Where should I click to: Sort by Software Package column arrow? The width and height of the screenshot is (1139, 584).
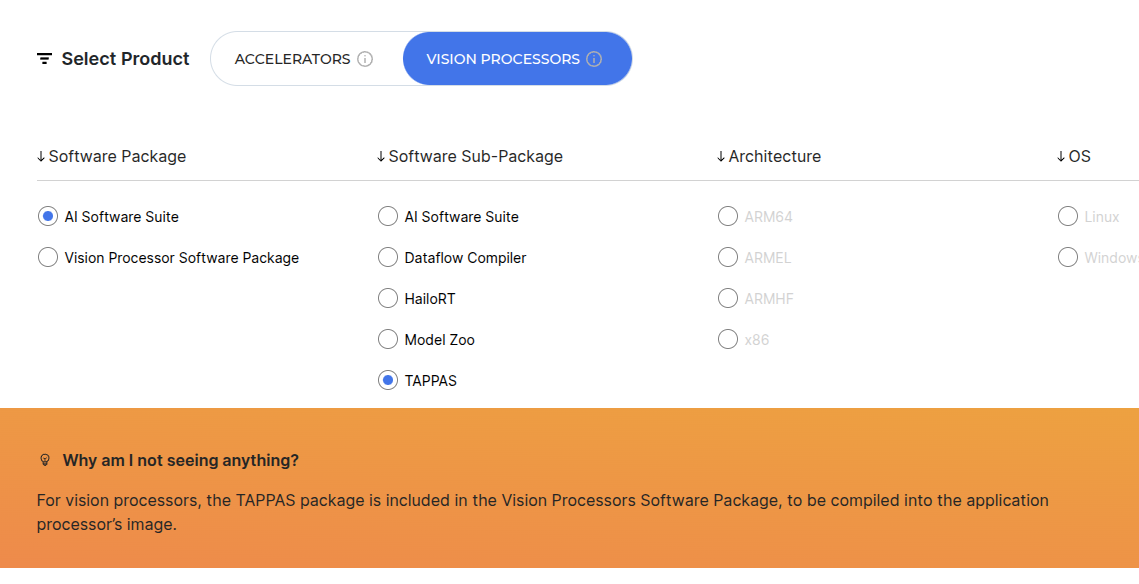41,157
